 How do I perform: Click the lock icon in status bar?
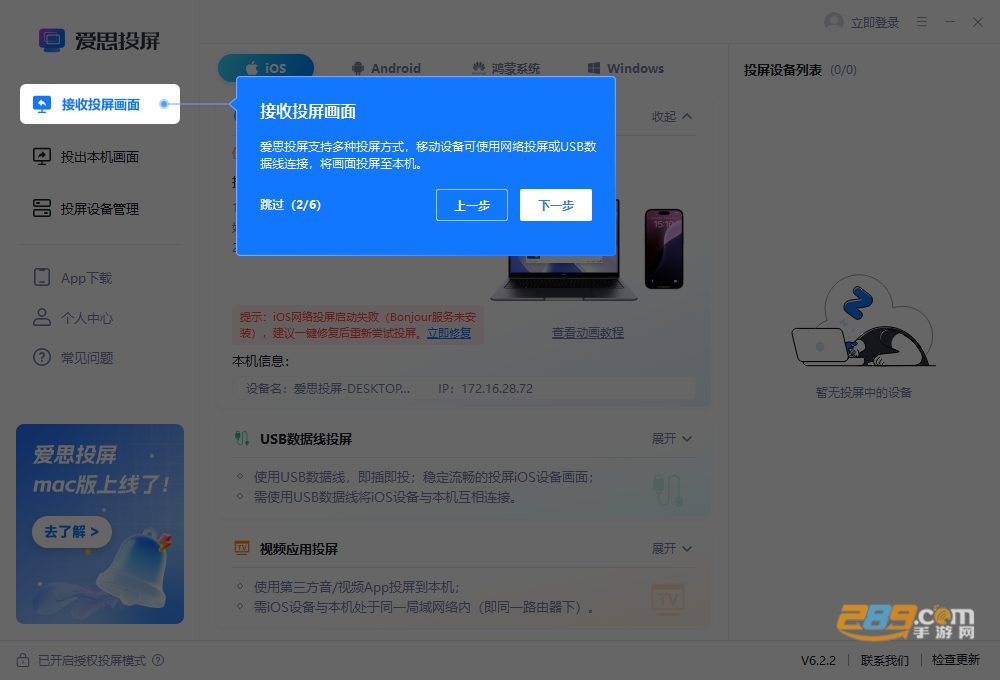[23, 660]
